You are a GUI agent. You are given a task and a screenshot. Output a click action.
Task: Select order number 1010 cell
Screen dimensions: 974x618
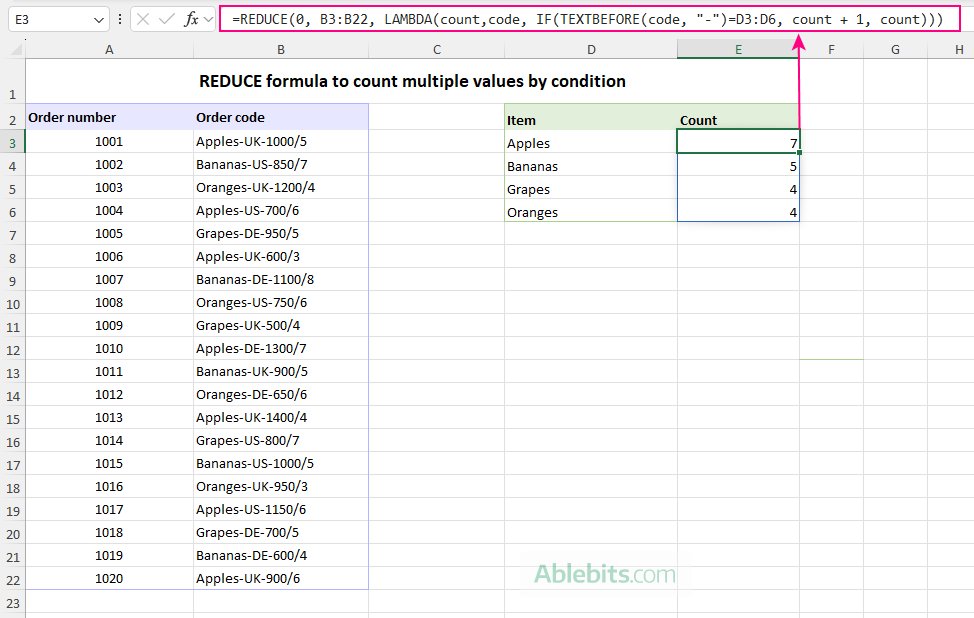click(x=109, y=348)
